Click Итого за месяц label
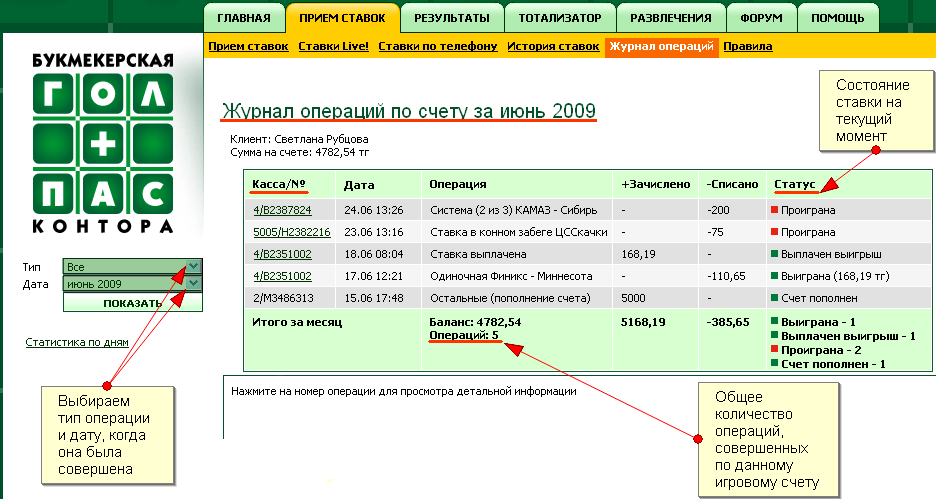936x499 pixels. pyautogui.click(x=297, y=322)
